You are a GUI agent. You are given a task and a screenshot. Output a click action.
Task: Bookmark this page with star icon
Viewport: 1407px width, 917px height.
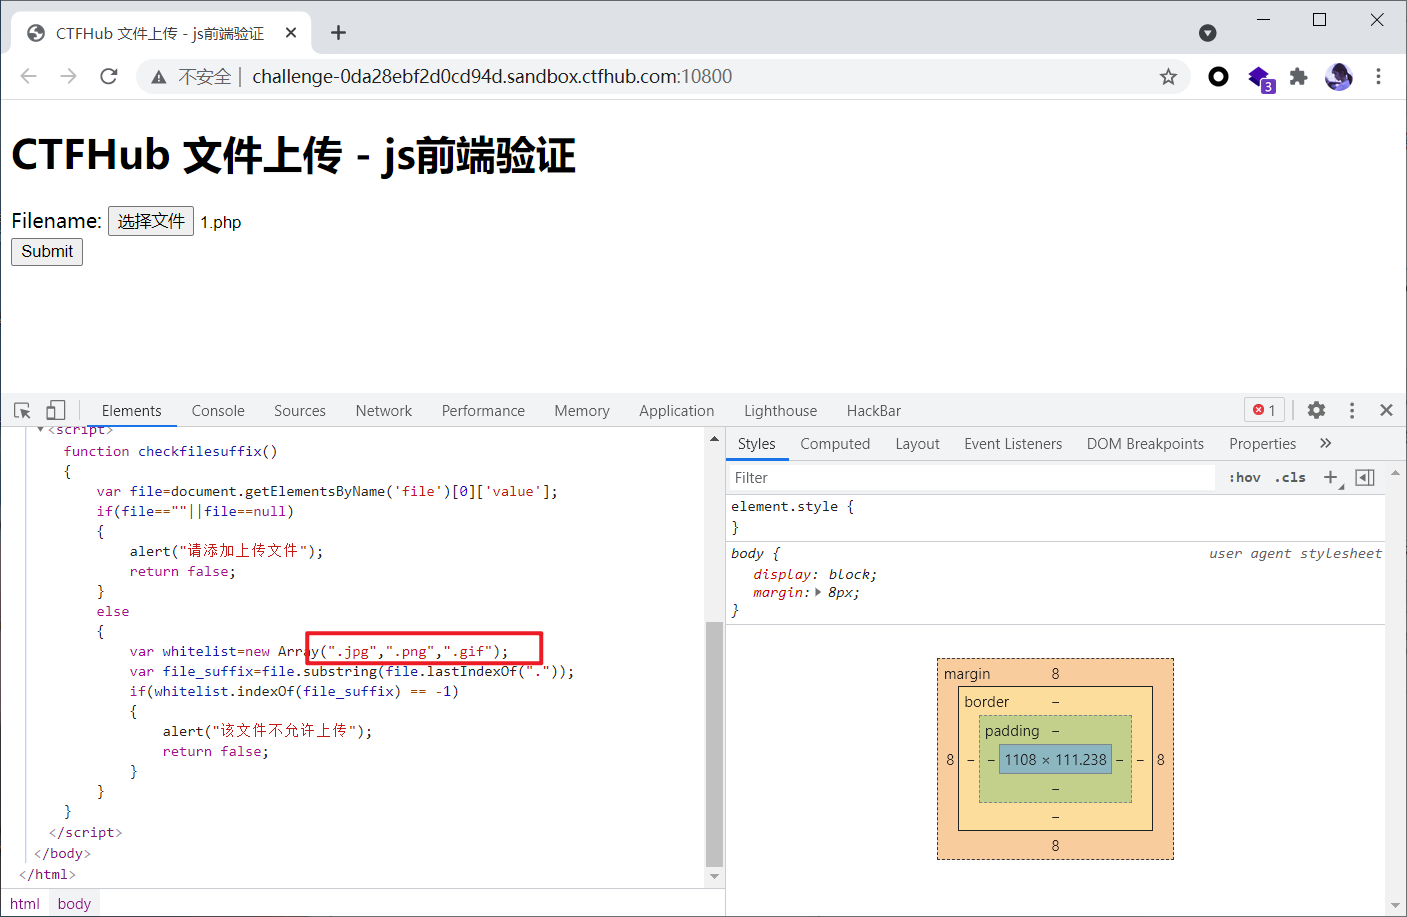point(1168,77)
